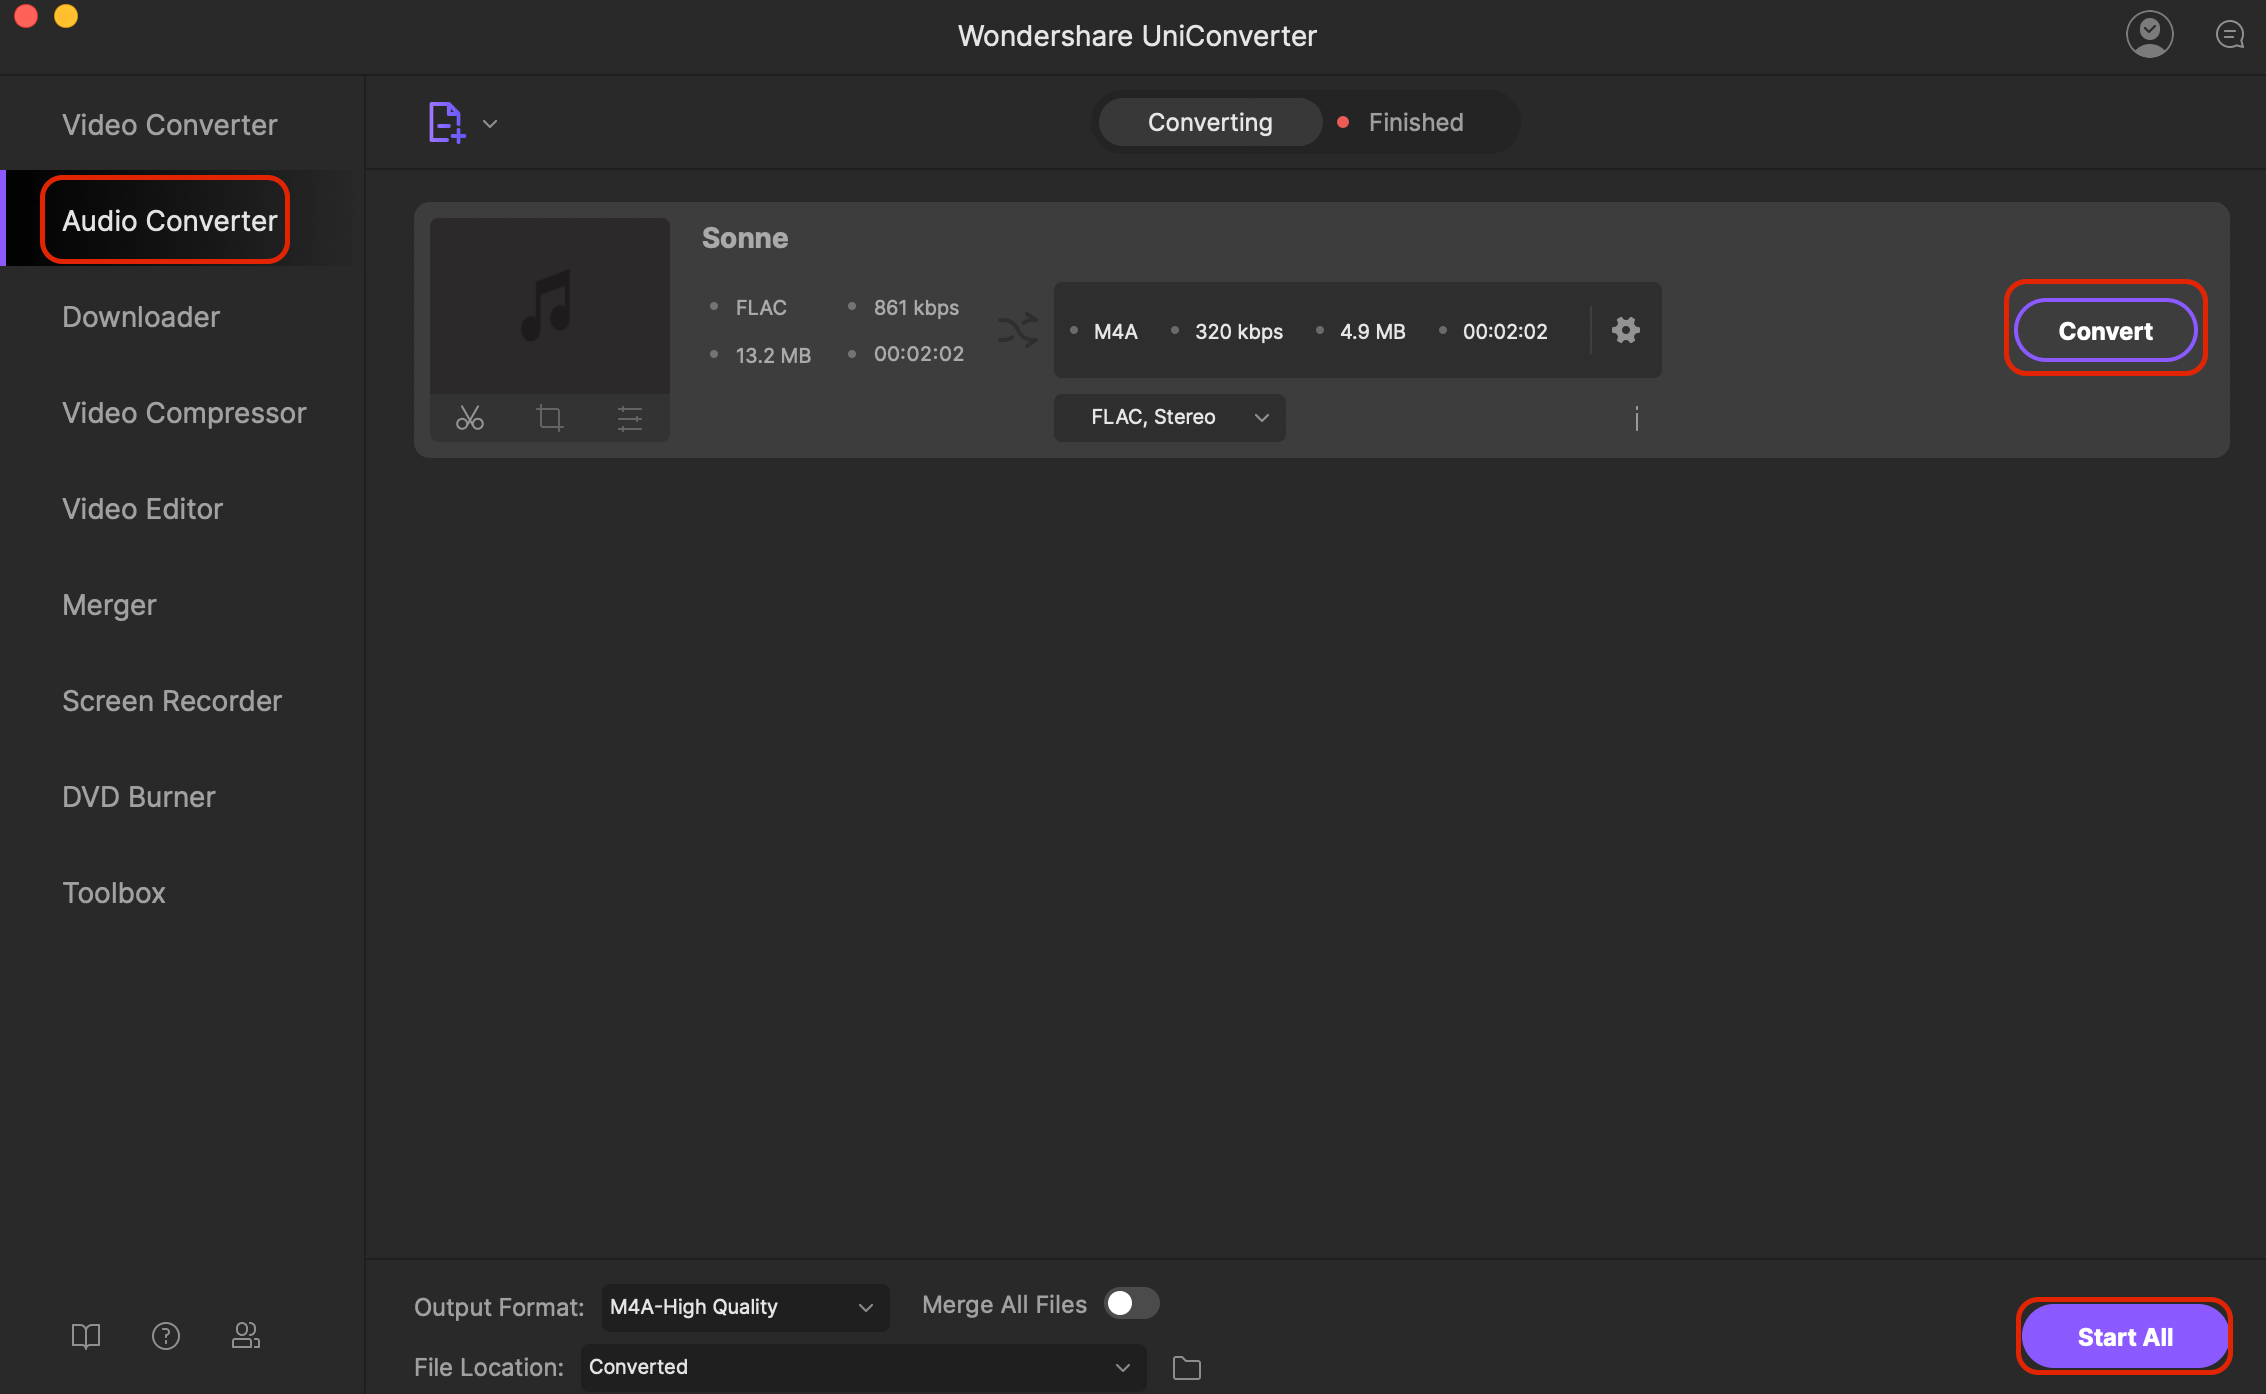The width and height of the screenshot is (2266, 1394).
Task: Select the Audio Converter menu item
Action: 170,219
